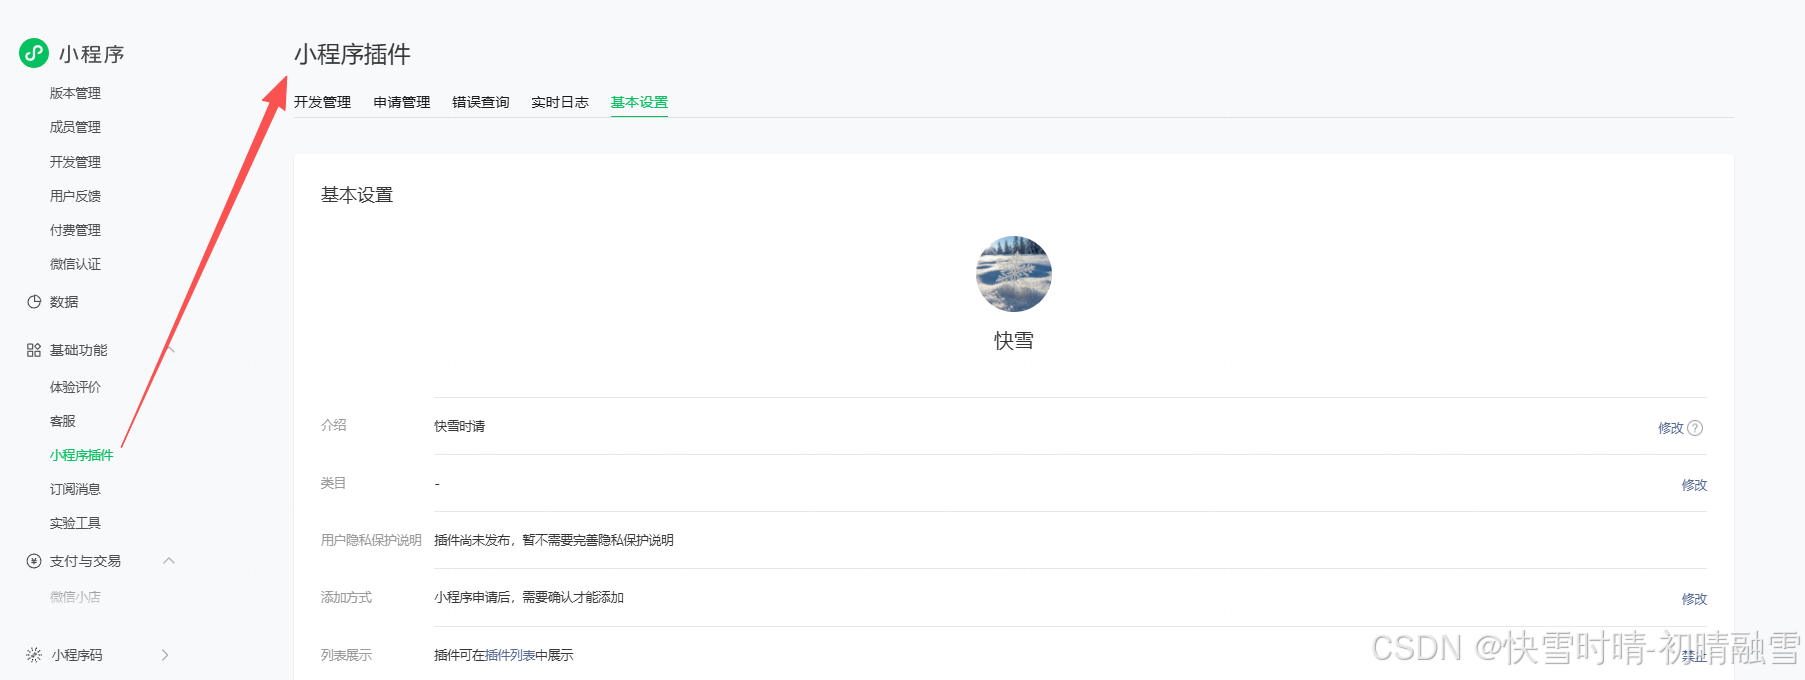Open 实验工具 in the sidebar
Viewport: 1805px width, 680px height.
75,523
